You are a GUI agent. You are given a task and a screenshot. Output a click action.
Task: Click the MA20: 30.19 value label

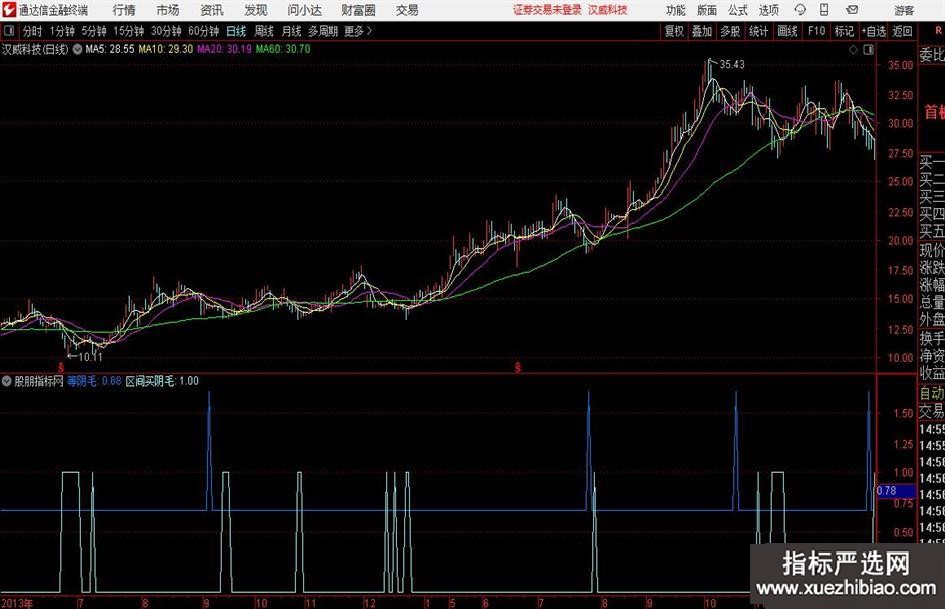(x=224, y=49)
